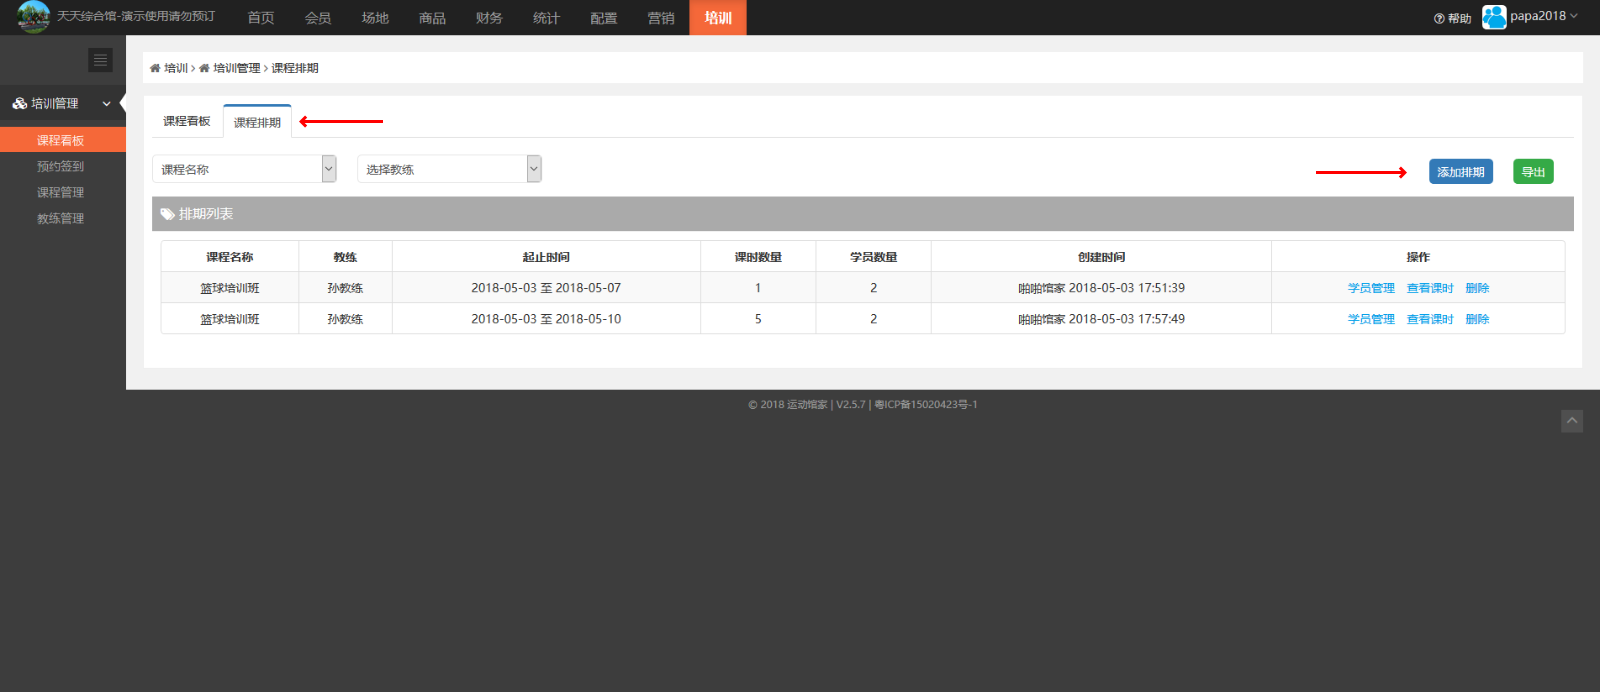This screenshot has height=692, width=1600.
Task: Click the 课程排期 breadcrumb text
Action: click(x=295, y=68)
